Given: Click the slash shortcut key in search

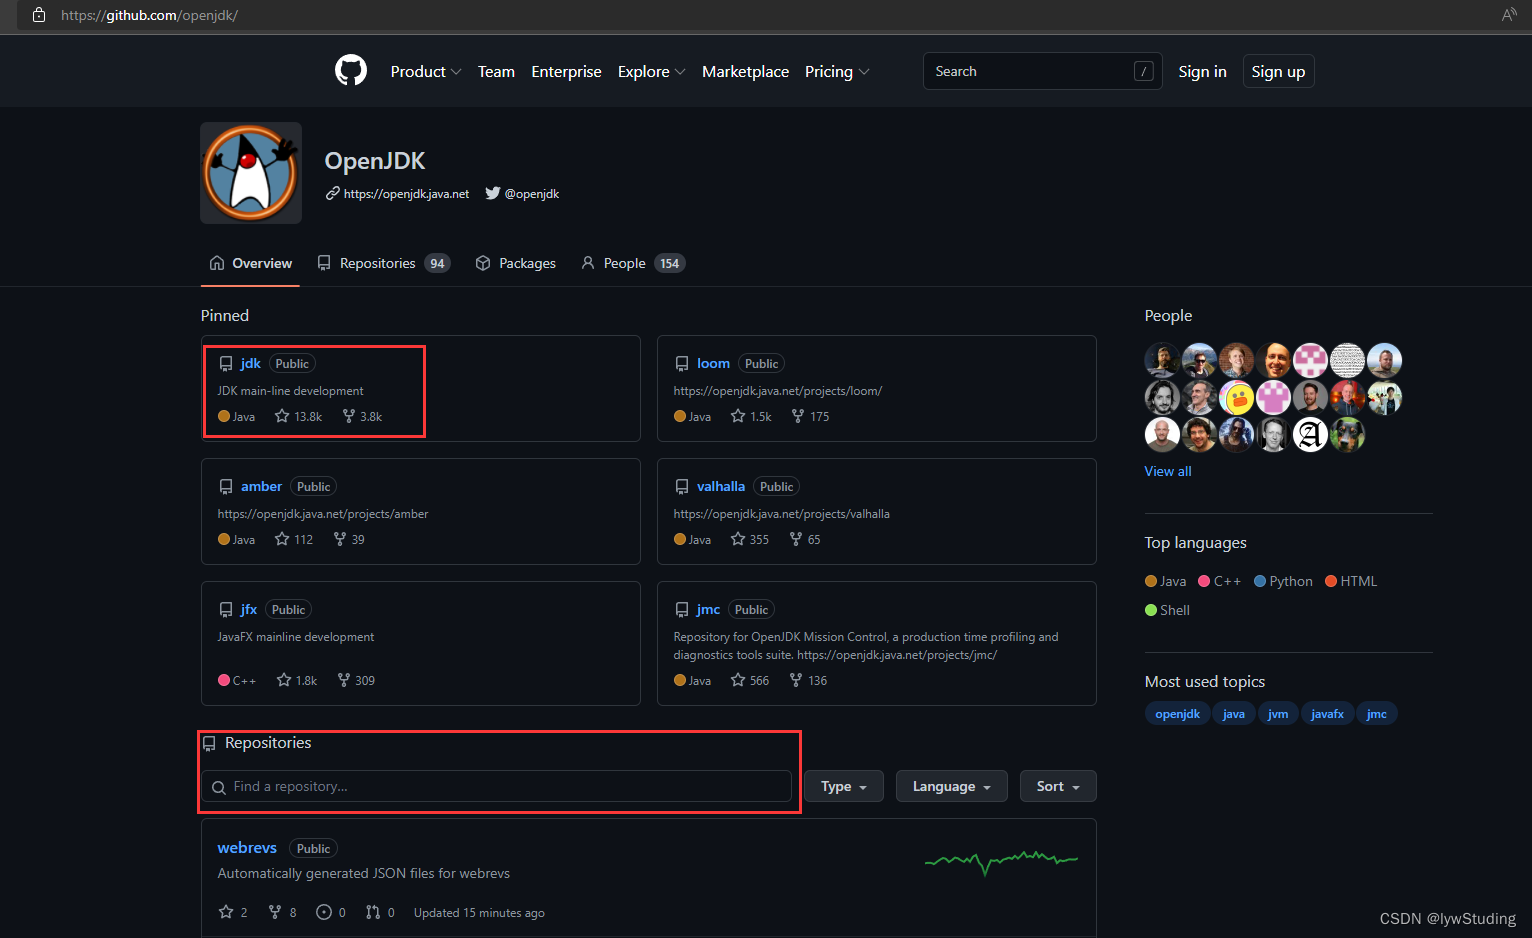Looking at the screenshot, I should pyautogui.click(x=1144, y=71).
